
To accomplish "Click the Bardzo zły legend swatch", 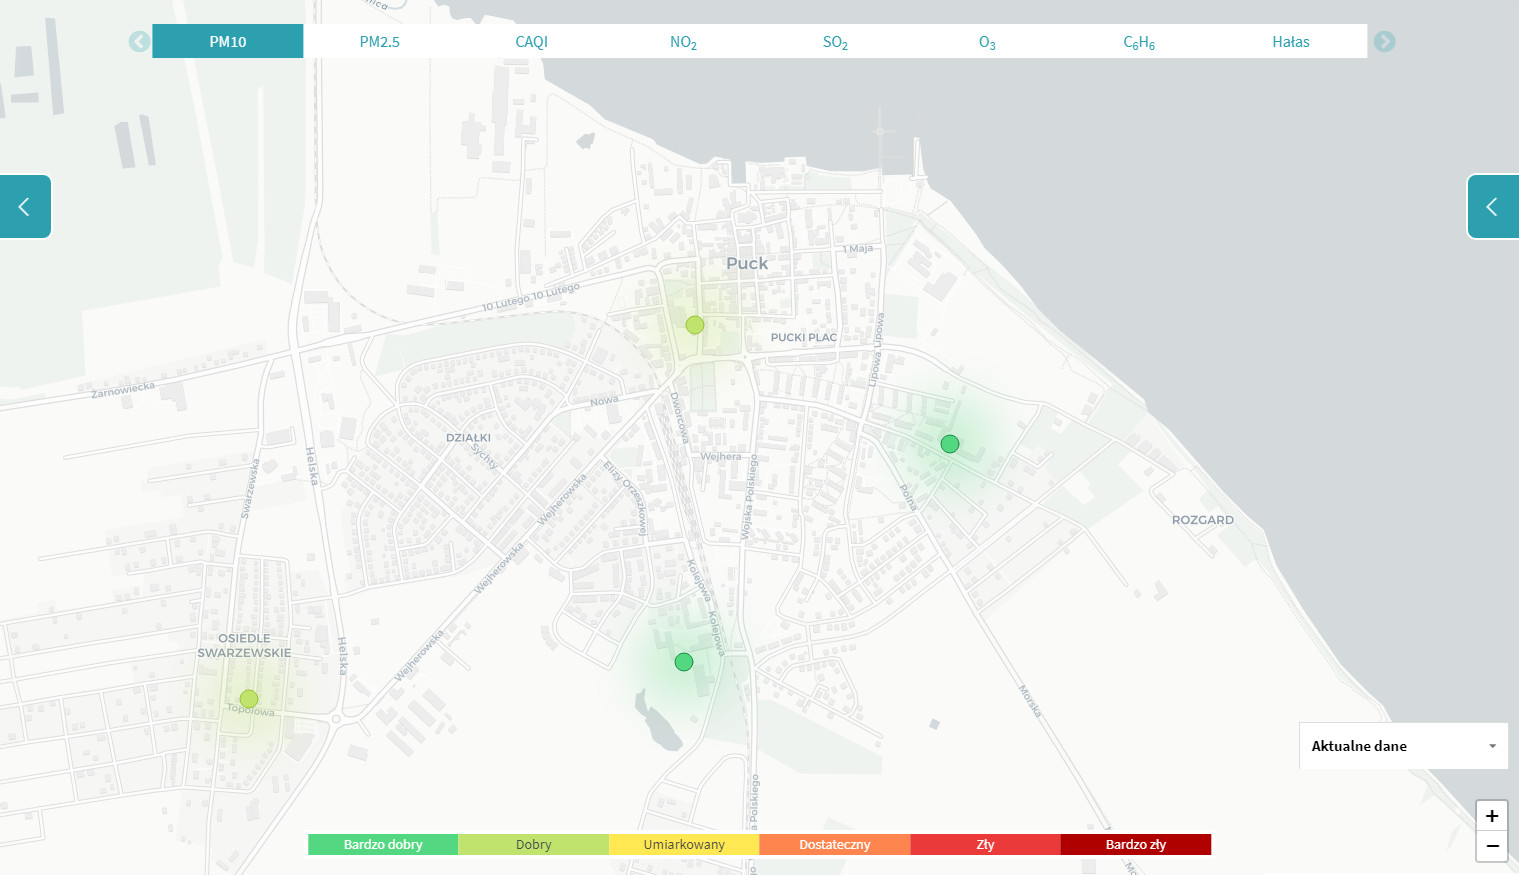I will pyautogui.click(x=1135, y=845).
